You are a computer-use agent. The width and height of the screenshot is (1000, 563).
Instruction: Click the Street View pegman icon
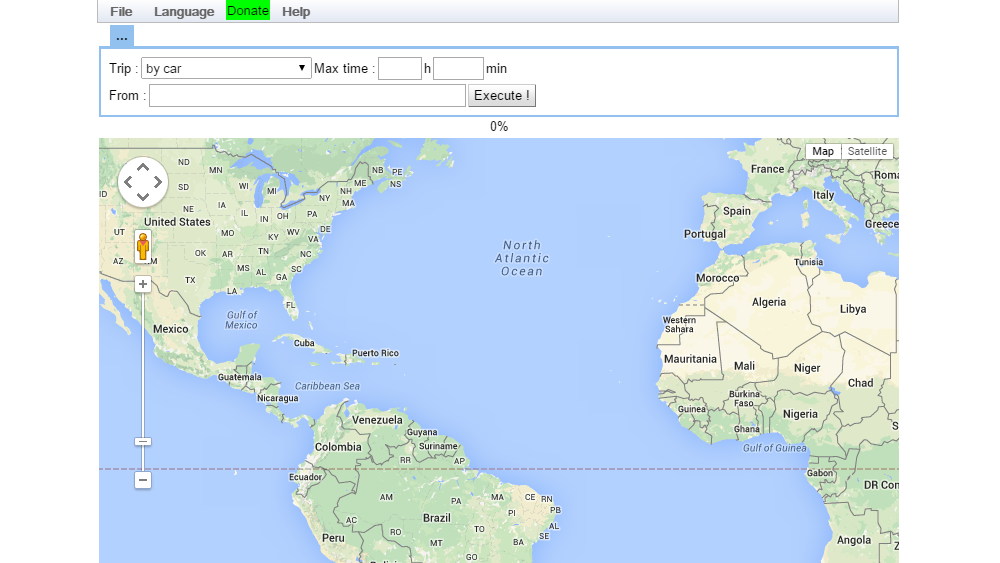[143, 246]
